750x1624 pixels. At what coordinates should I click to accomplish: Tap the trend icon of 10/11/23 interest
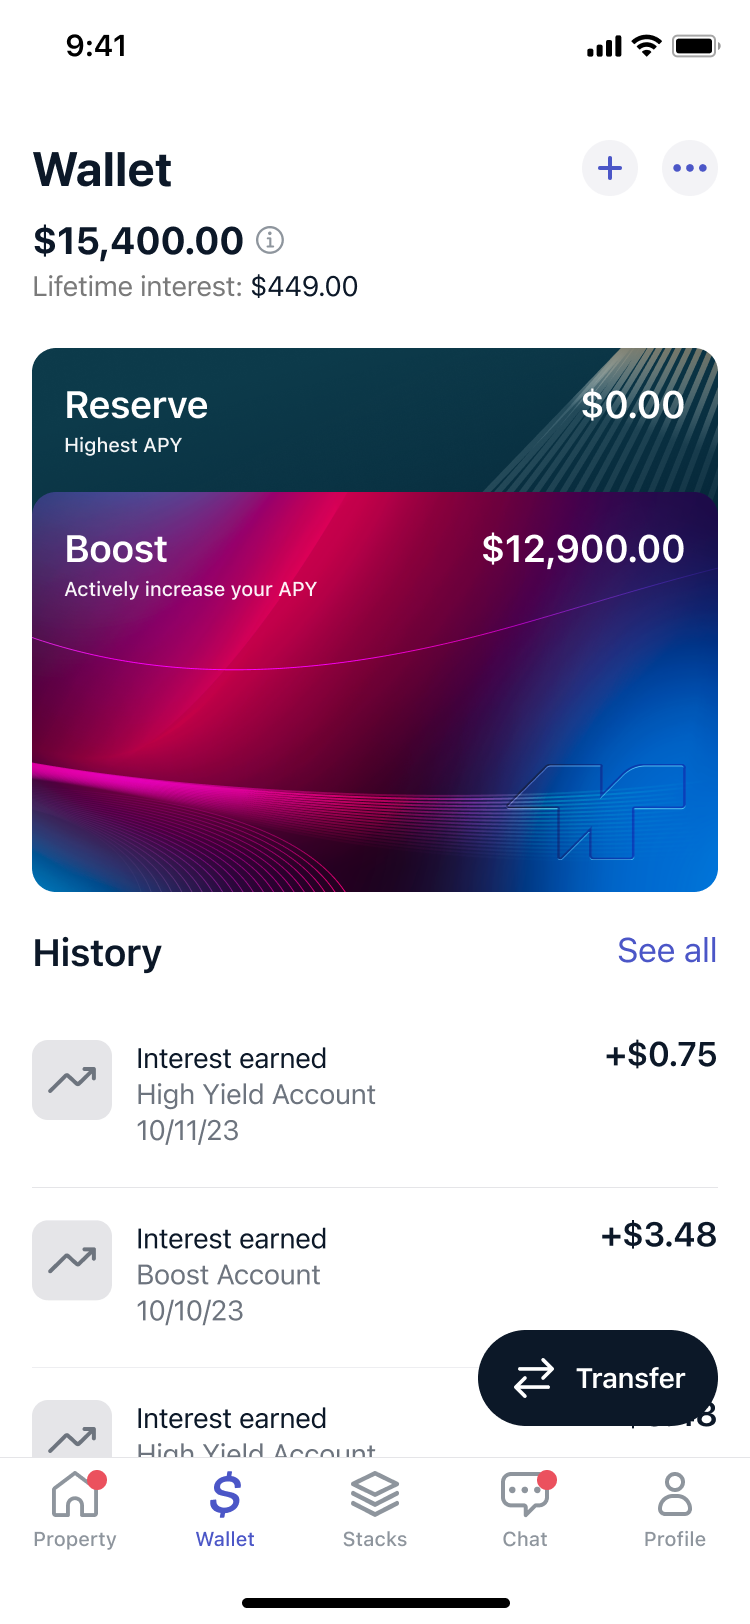(72, 1080)
